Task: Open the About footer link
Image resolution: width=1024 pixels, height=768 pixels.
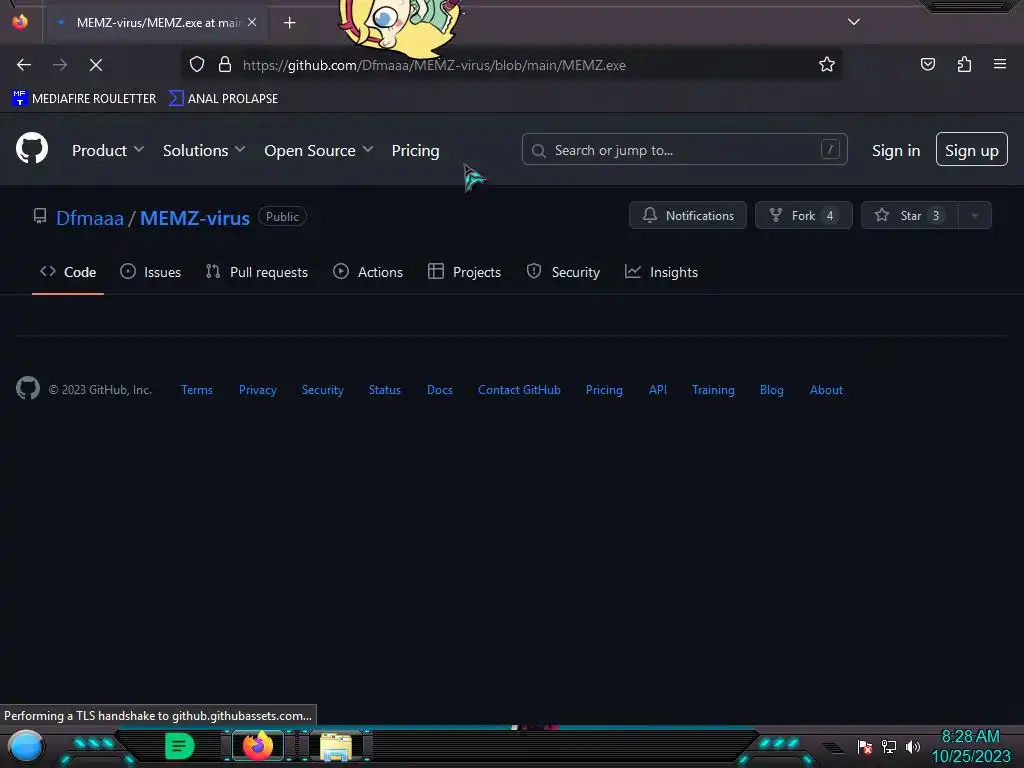Action: pyautogui.click(x=826, y=390)
